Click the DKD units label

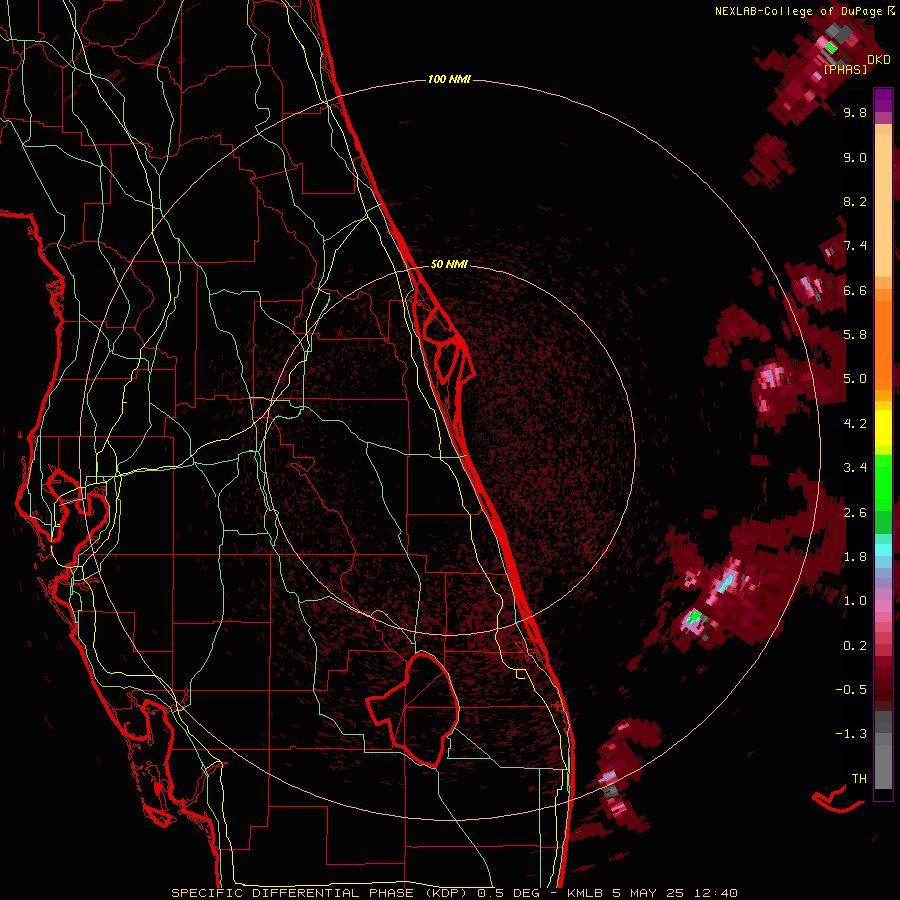(879, 60)
